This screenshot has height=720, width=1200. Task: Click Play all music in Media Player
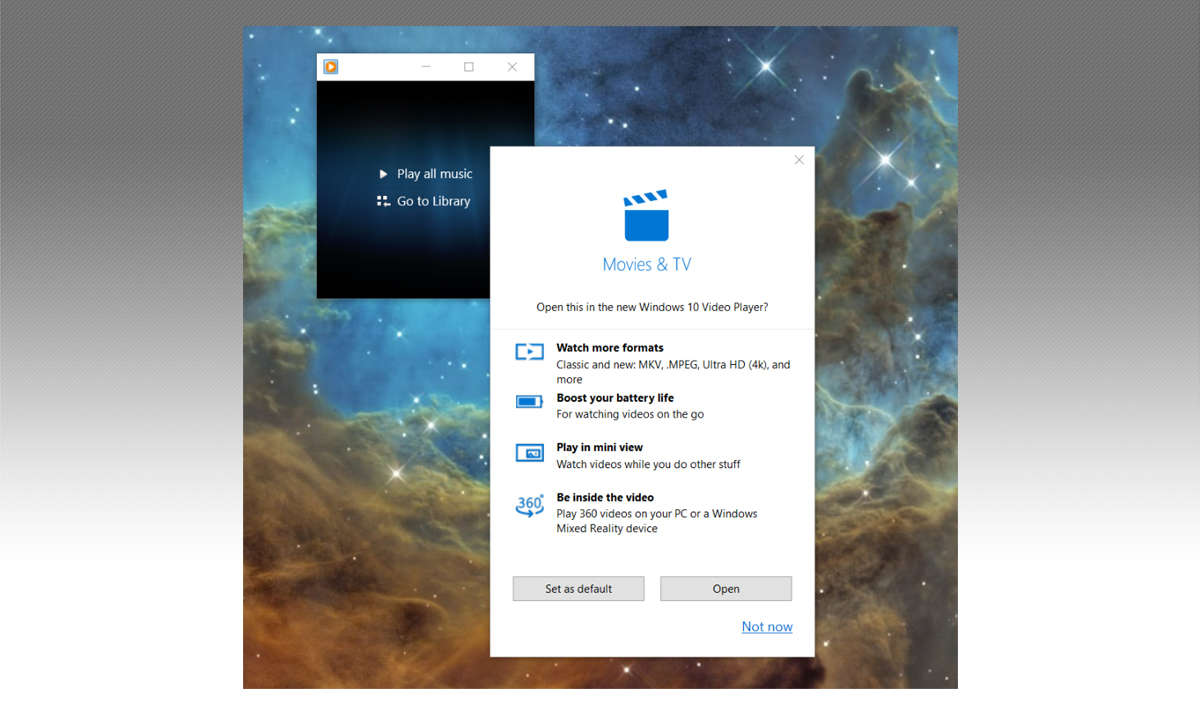(x=434, y=174)
